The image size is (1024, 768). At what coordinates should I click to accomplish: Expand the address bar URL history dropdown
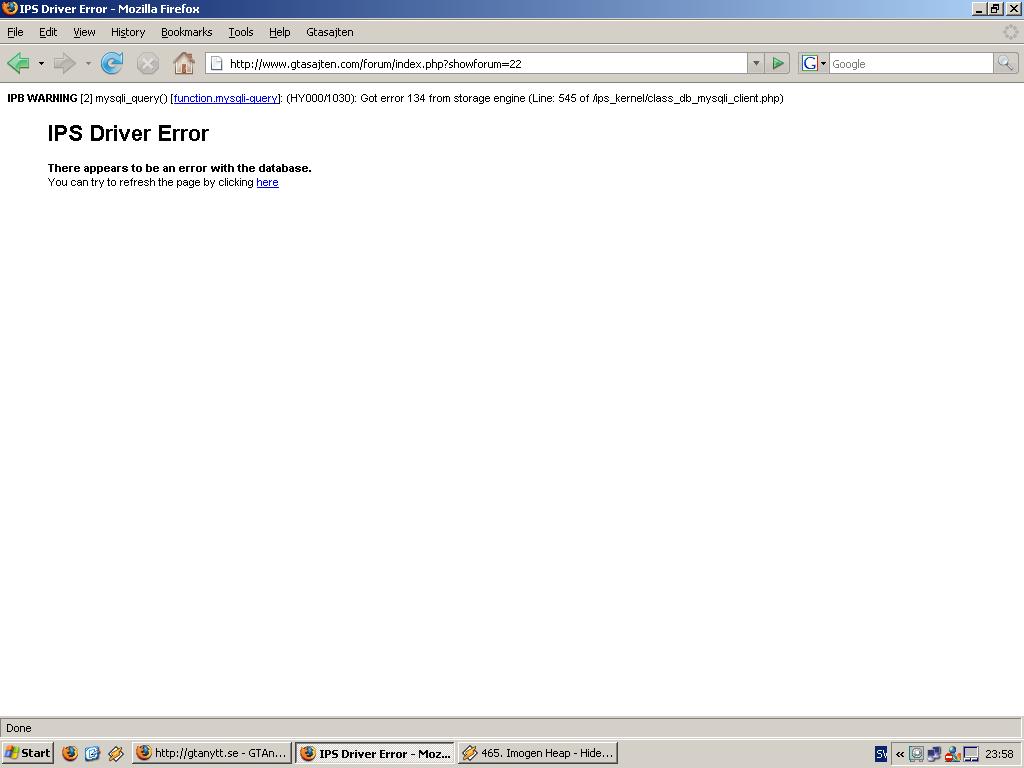tap(756, 63)
